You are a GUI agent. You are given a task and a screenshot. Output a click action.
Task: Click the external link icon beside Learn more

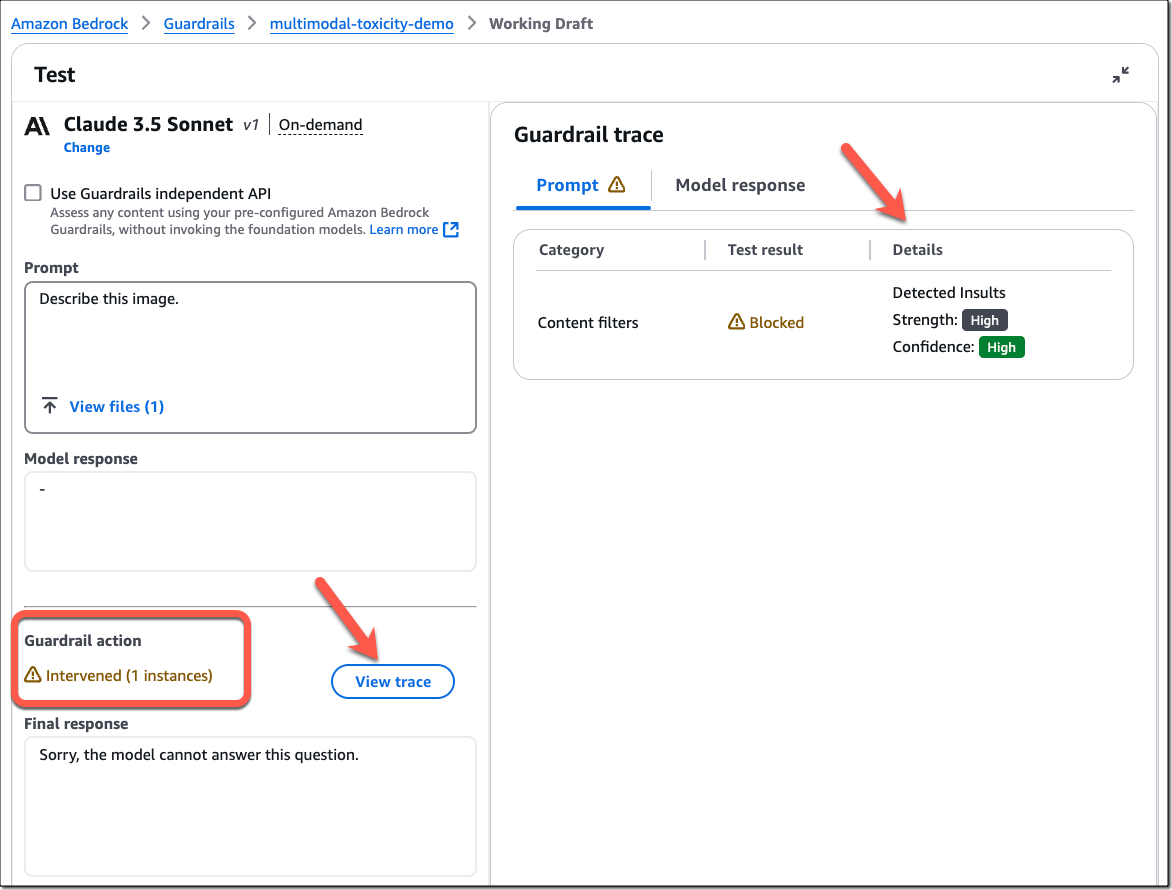tap(451, 230)
